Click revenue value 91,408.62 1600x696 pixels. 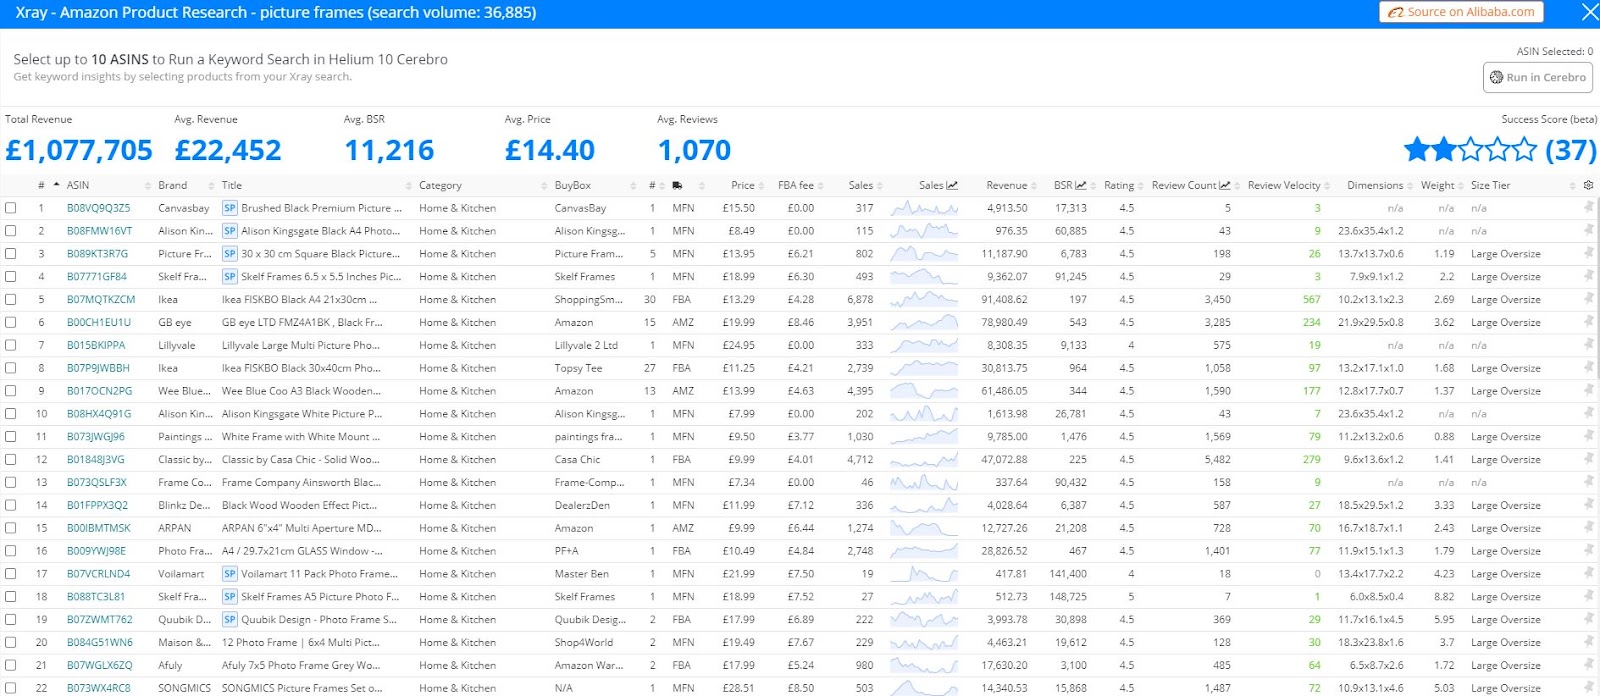pos(1004,300)
